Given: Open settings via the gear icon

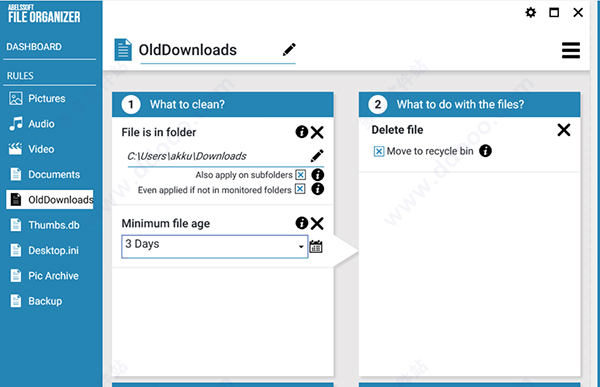Looking at the screenshot, I should [x=530, y=13].
